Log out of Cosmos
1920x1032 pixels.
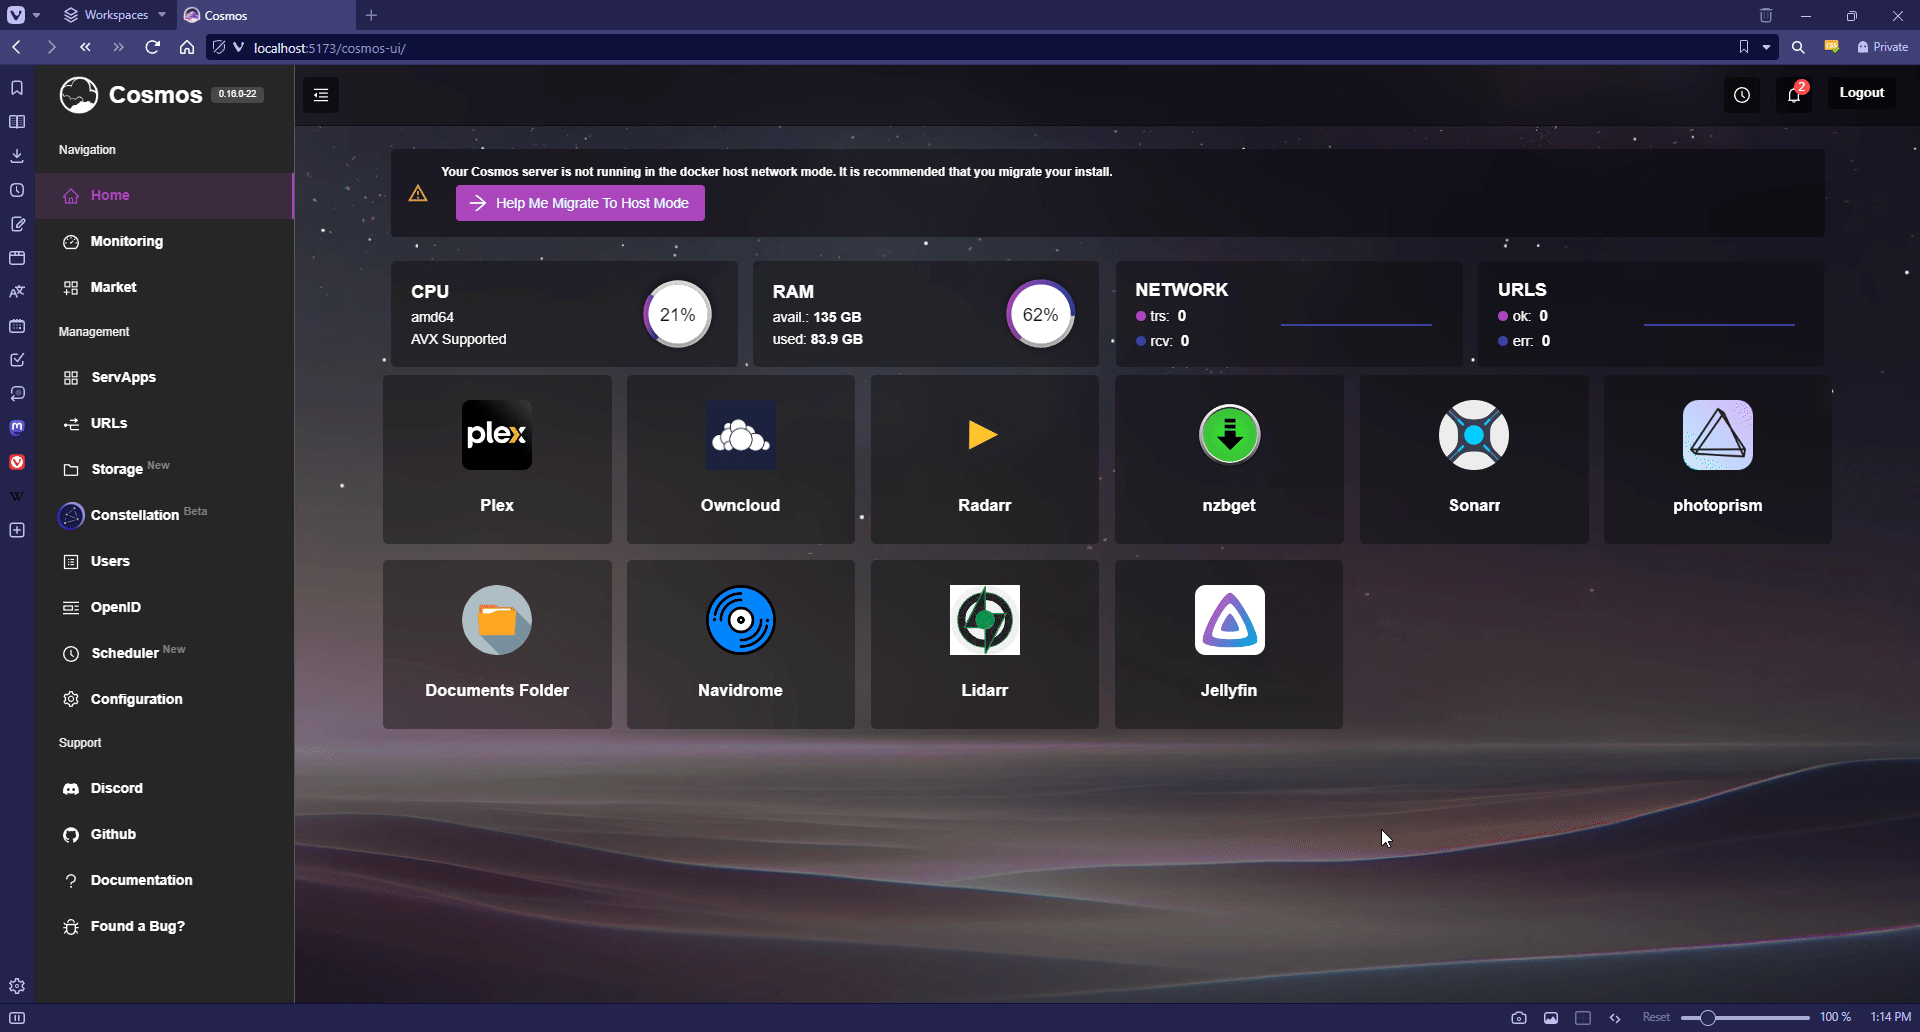[x=1862, y=93]
